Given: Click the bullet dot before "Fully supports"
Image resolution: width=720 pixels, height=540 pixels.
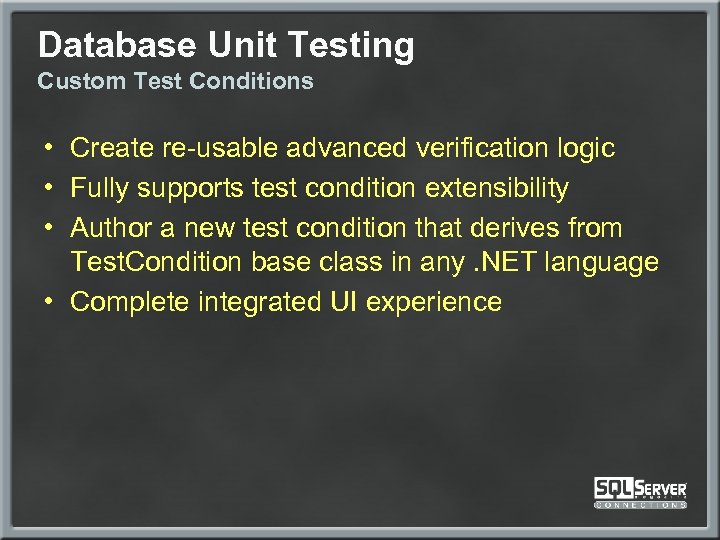Looking at the screenshot, I should click(x=48, y=188).
